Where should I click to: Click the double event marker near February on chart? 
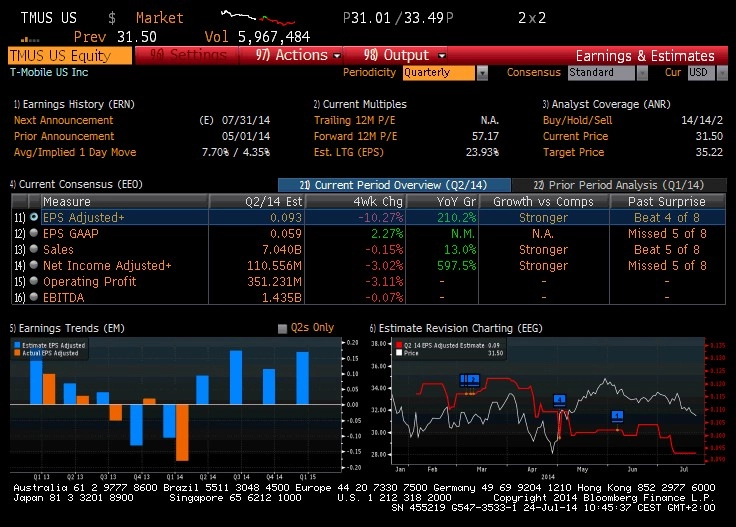coord(469,380)
